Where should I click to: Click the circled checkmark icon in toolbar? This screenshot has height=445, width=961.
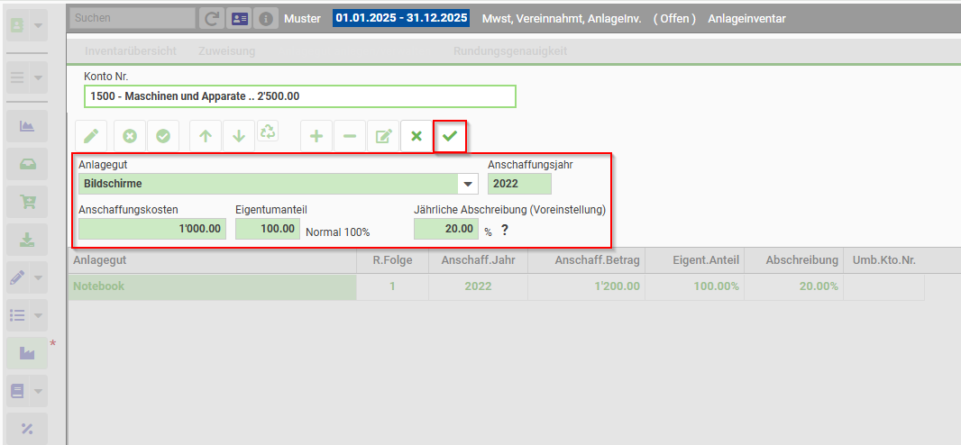(163, 136)
